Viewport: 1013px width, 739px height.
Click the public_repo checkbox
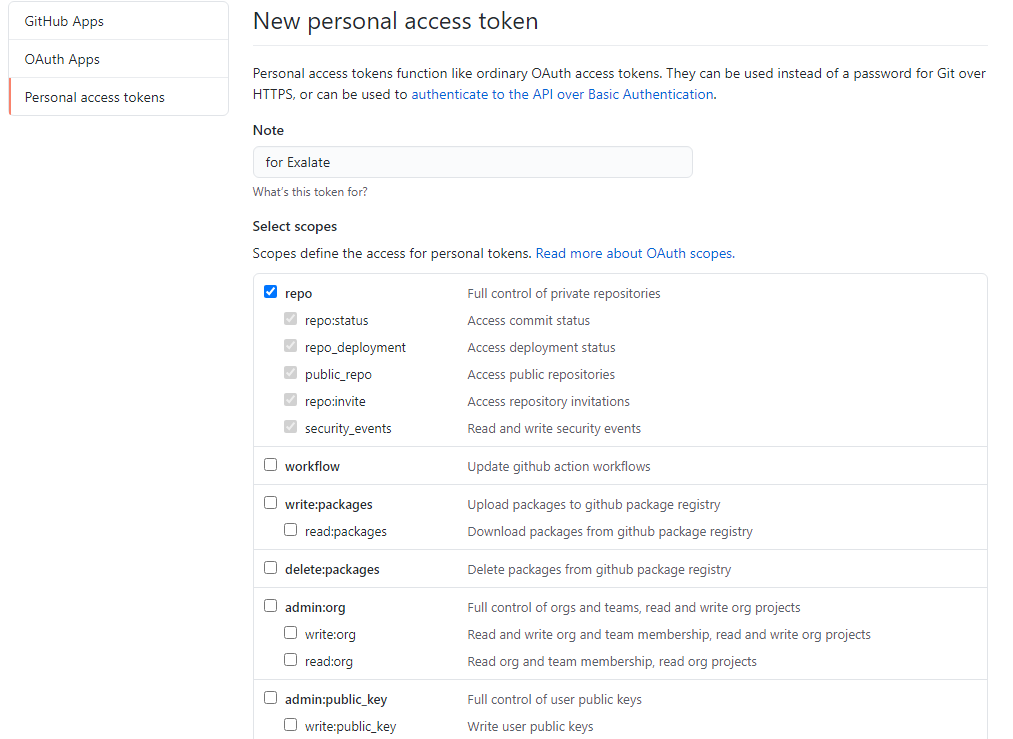[290, 373]
